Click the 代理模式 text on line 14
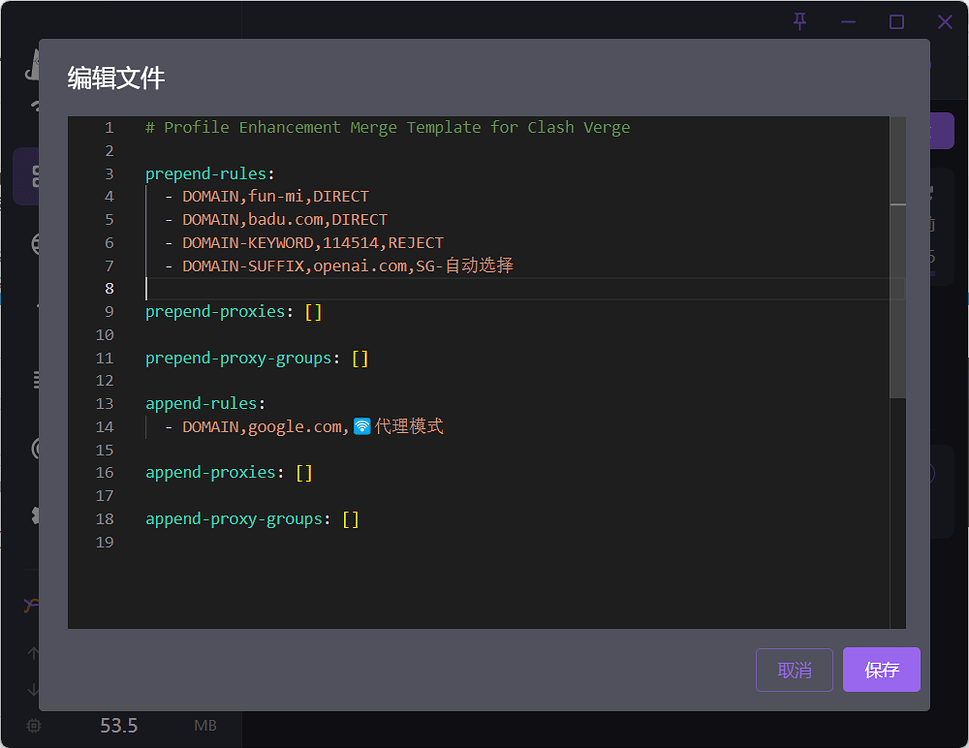This screenshot has width=969, height=748. 409,427
